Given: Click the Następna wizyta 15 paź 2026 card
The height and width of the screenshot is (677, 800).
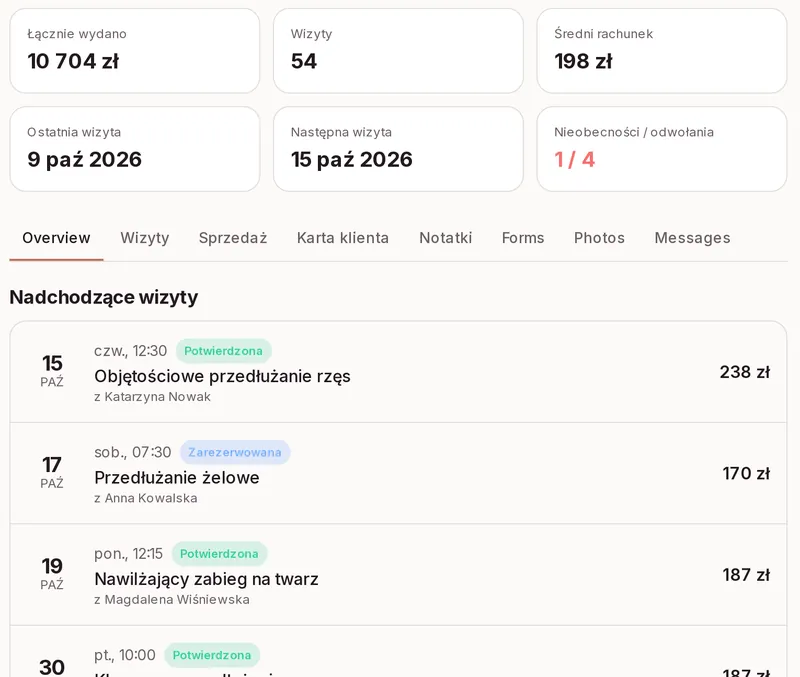Looking at the screenshot, I should point(398,149).
